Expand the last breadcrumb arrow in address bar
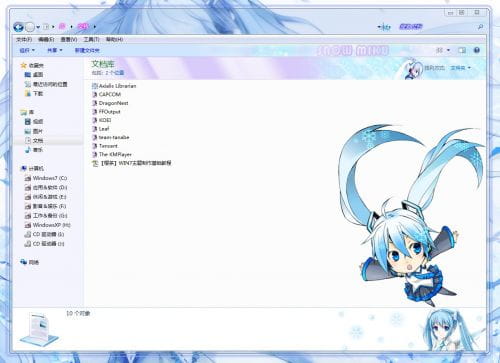Screen dimensions: 500x363 coord(95,27)
